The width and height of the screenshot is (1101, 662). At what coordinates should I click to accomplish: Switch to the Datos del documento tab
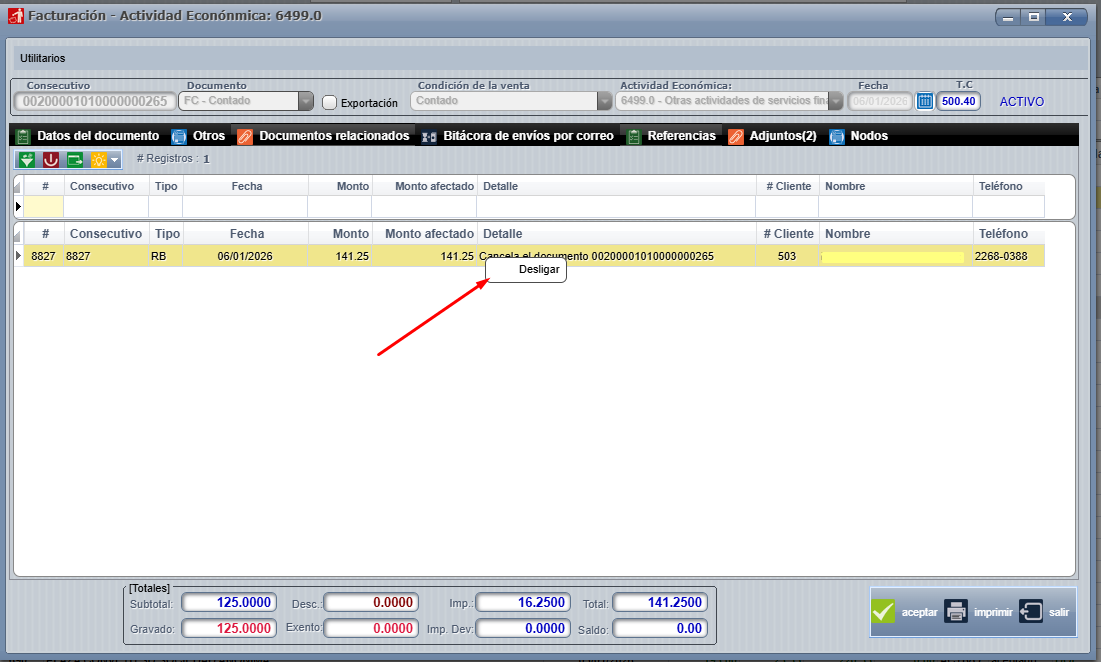(x=97, y=136)
